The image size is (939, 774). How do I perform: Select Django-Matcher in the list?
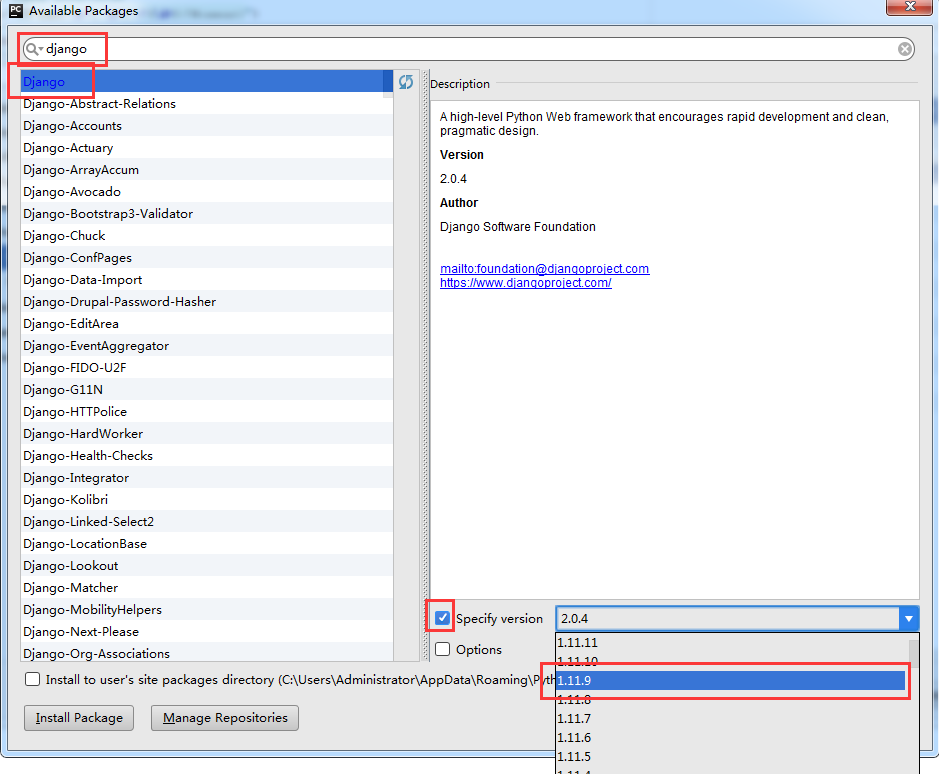207,588
